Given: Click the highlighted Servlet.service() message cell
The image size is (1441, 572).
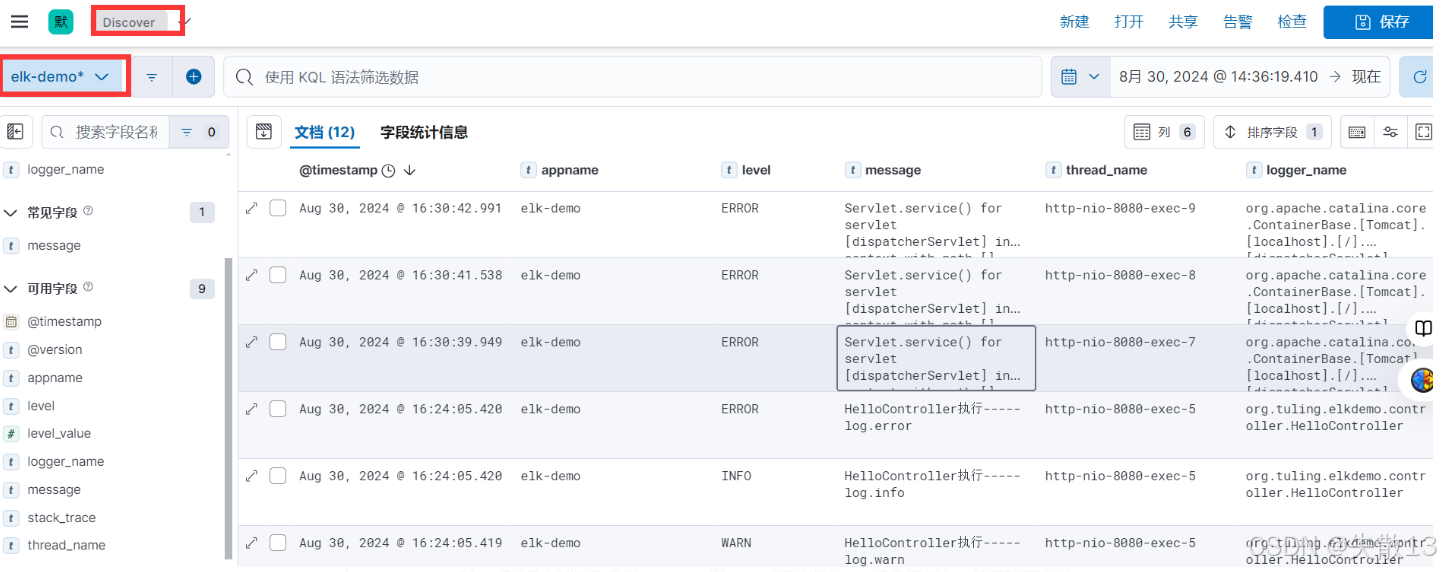Looking at the screenshot, I should coord(936,358).
